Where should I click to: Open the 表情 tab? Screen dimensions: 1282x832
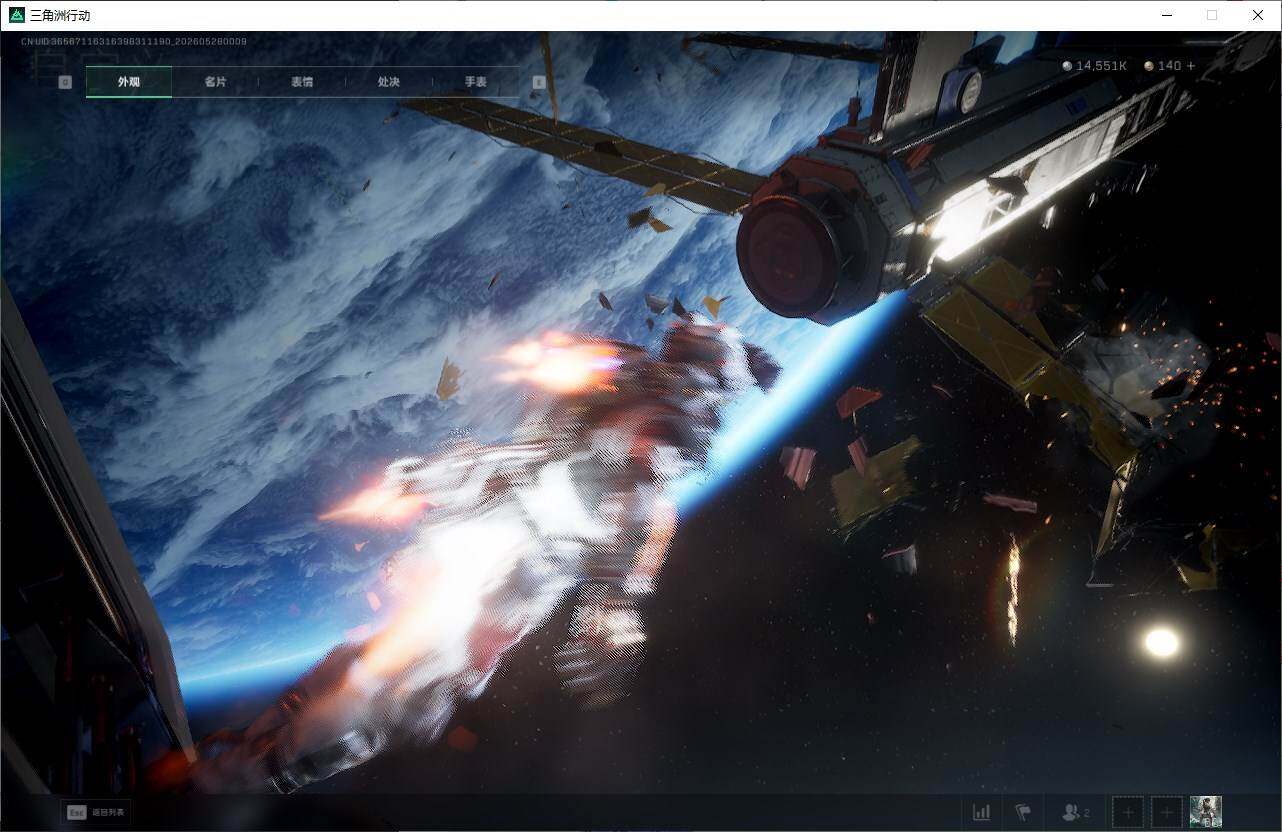click(x=302, y=82)
